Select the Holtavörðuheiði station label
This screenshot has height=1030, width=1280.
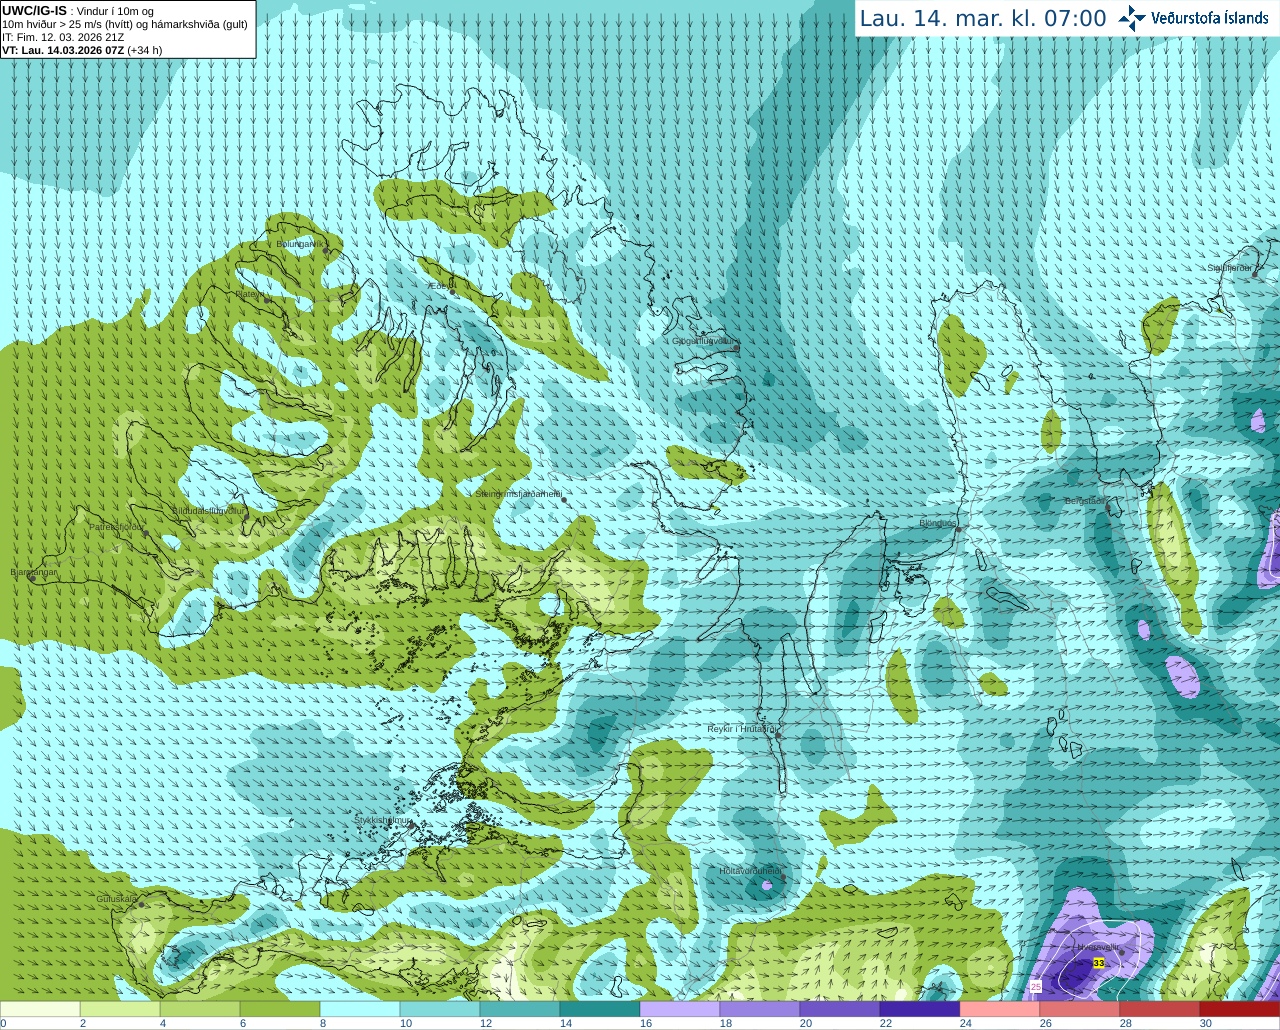749,871
